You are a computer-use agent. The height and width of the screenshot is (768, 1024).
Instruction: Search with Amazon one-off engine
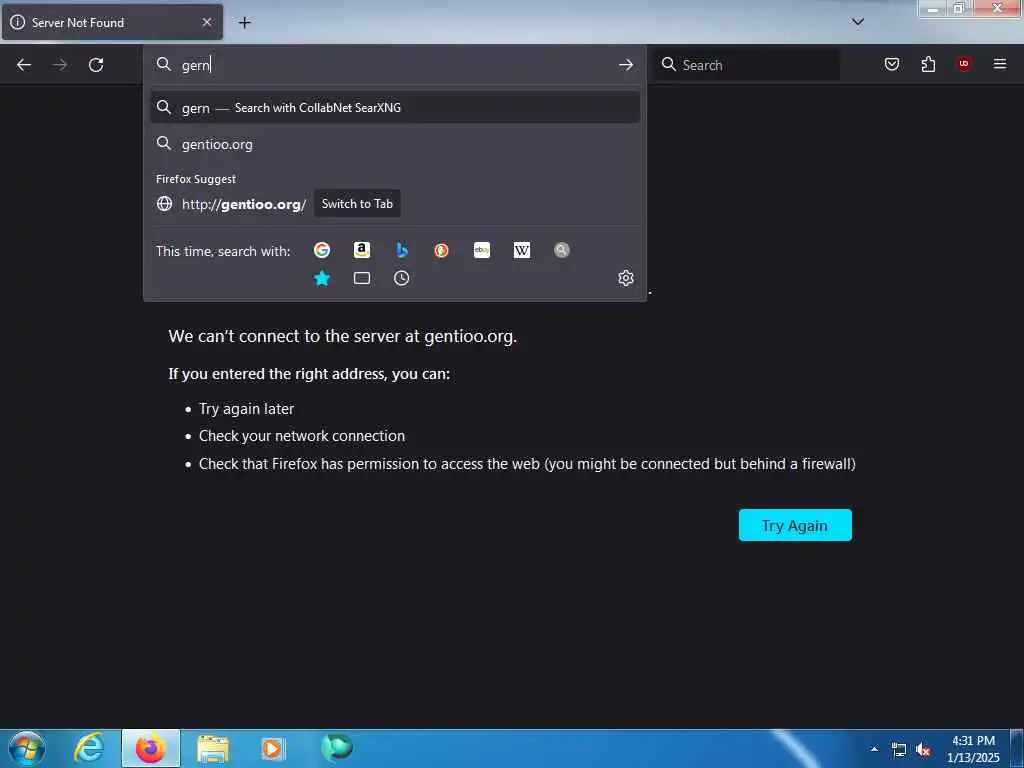(x=362, y=250)
